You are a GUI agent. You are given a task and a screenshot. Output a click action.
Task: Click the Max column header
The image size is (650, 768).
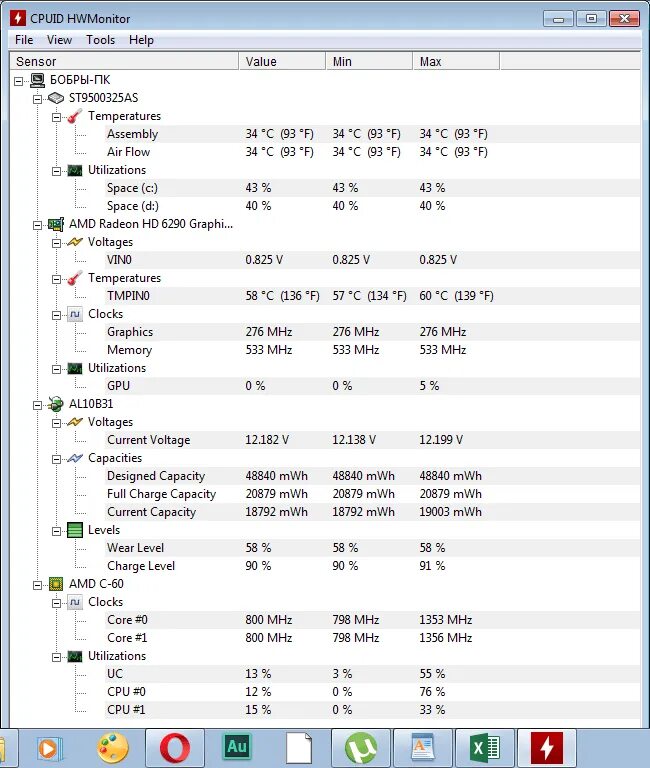point(456,62)
